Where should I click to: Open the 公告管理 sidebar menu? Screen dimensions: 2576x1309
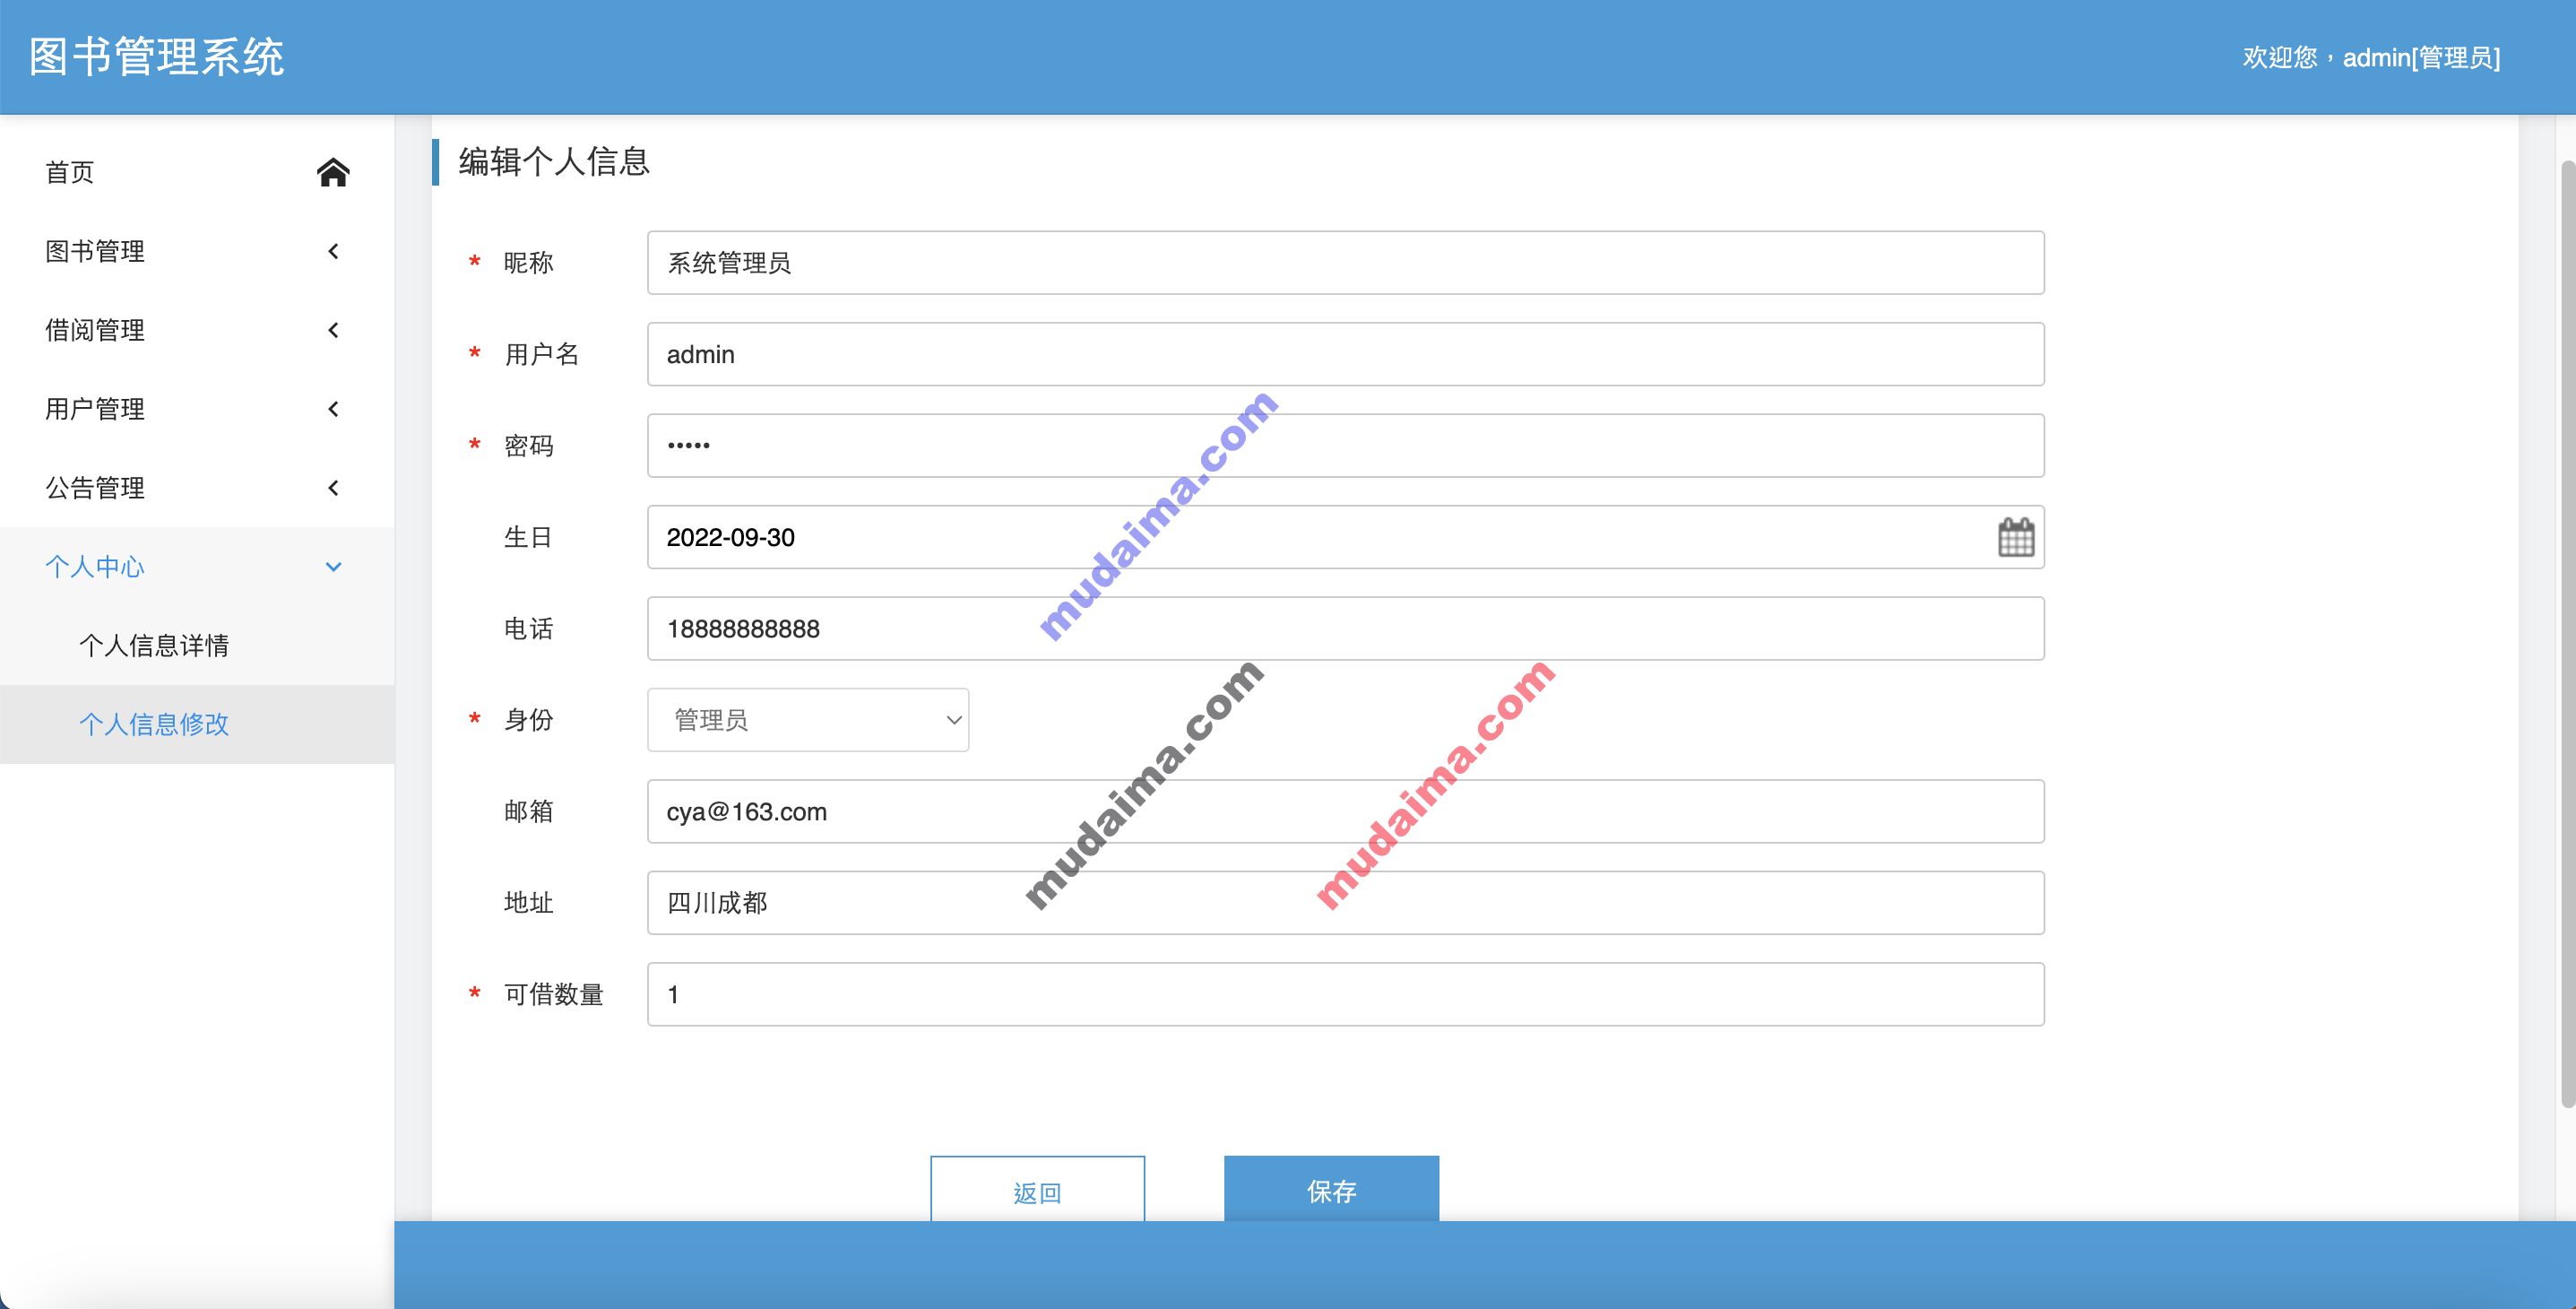coord(197,488)
